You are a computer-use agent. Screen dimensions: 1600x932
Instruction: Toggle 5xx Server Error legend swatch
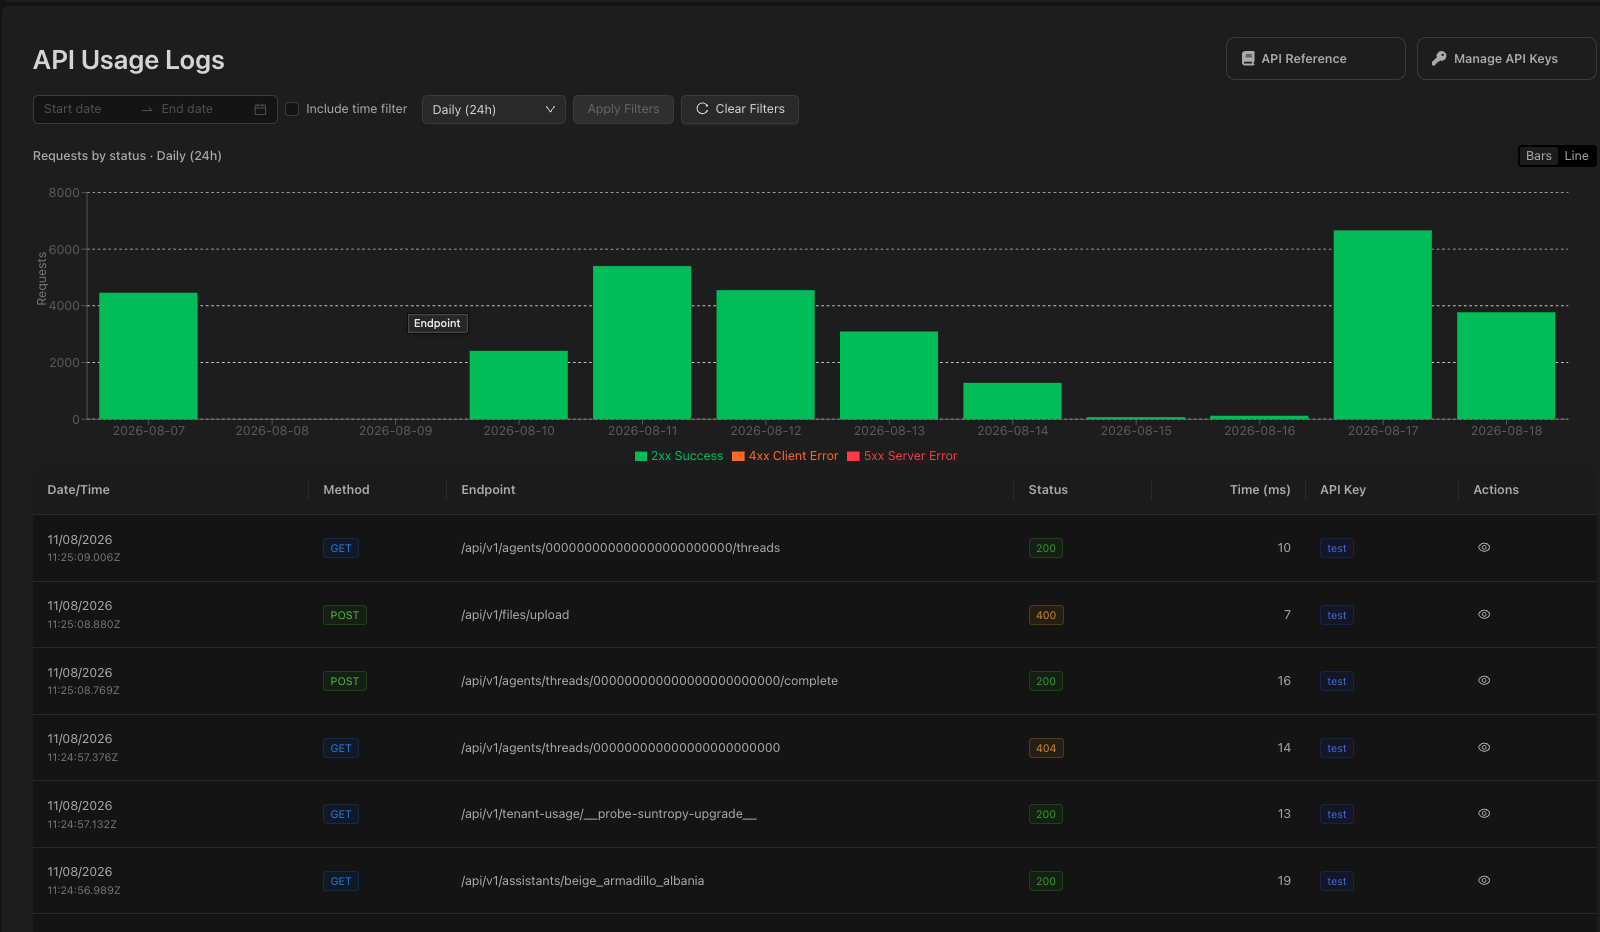pos(853,456)
